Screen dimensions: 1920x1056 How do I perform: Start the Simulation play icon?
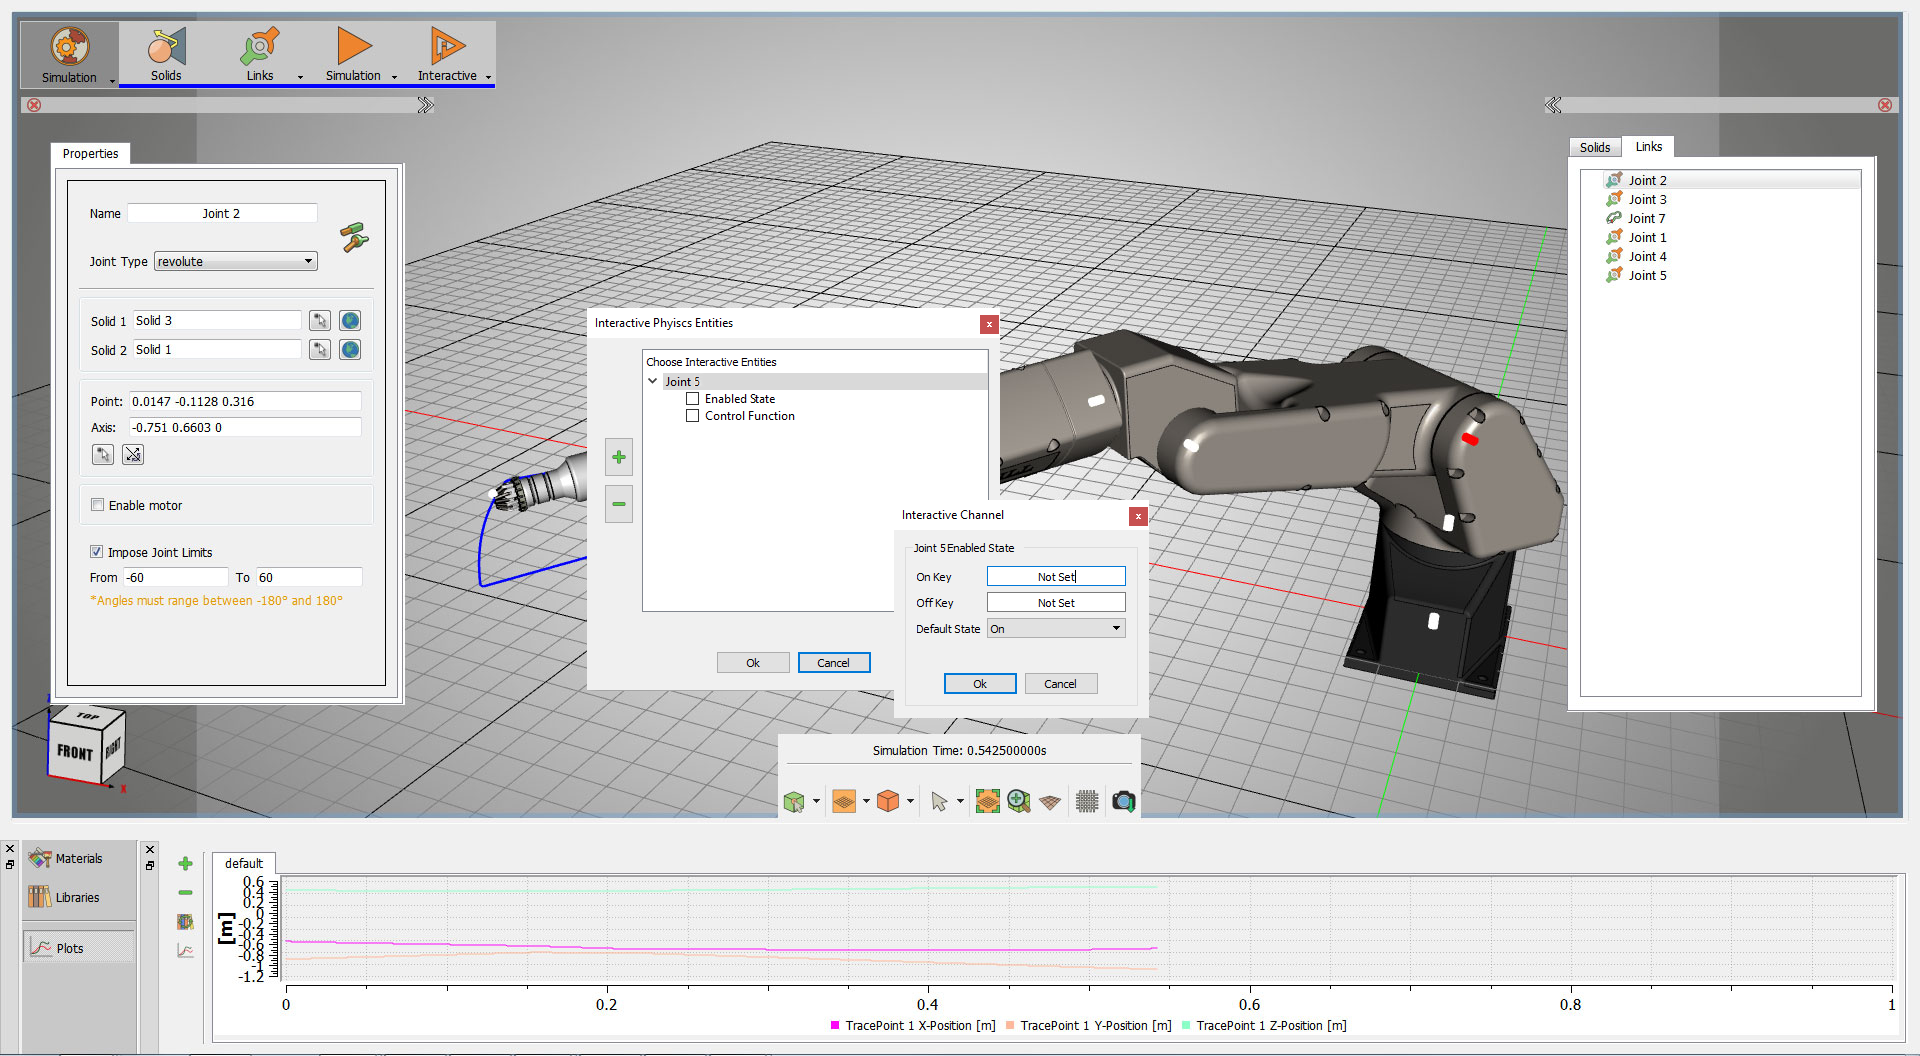[x=354, y=46]
